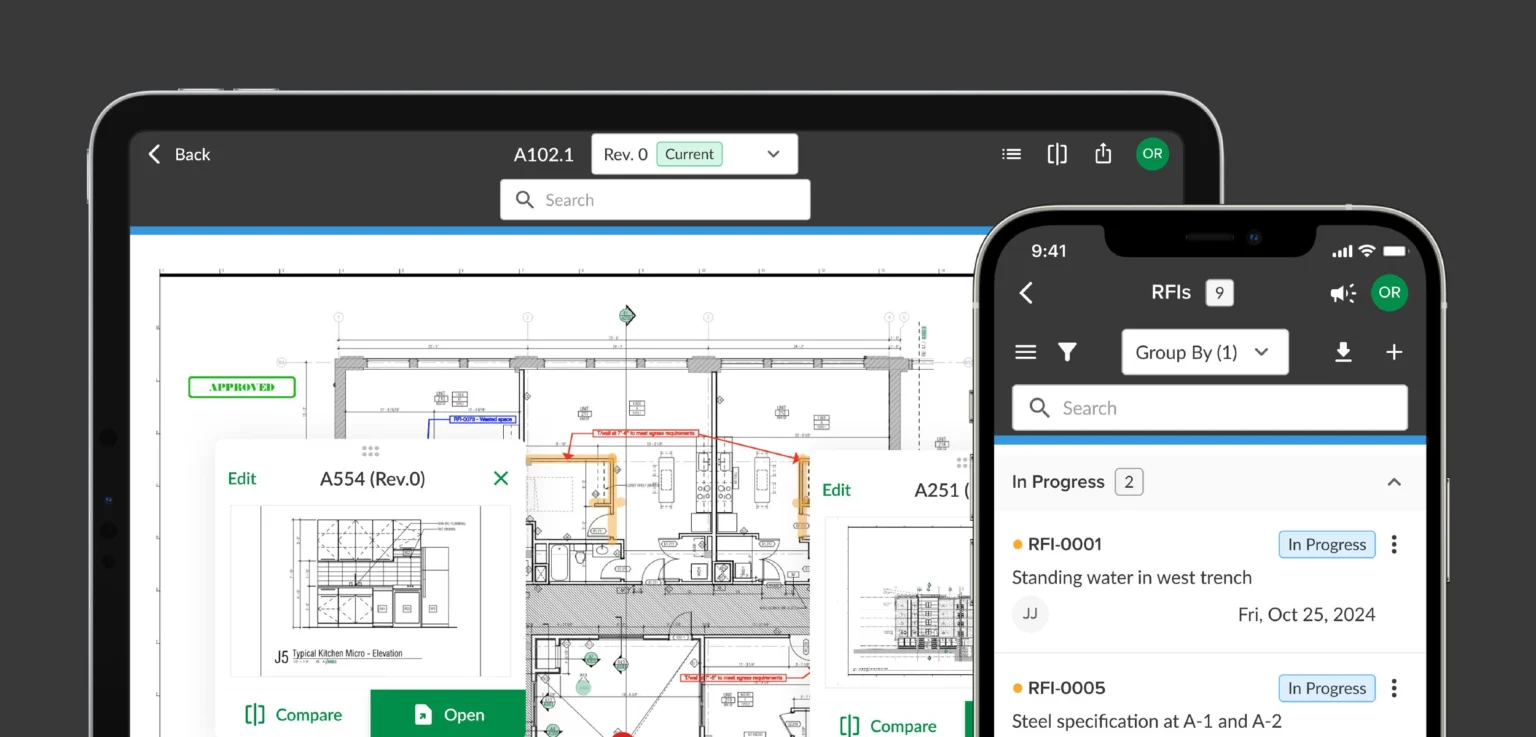Tap the download icon in the RFIs toolbar
The width and height of the screenshot is (1536, 737).
(1343, 352)
